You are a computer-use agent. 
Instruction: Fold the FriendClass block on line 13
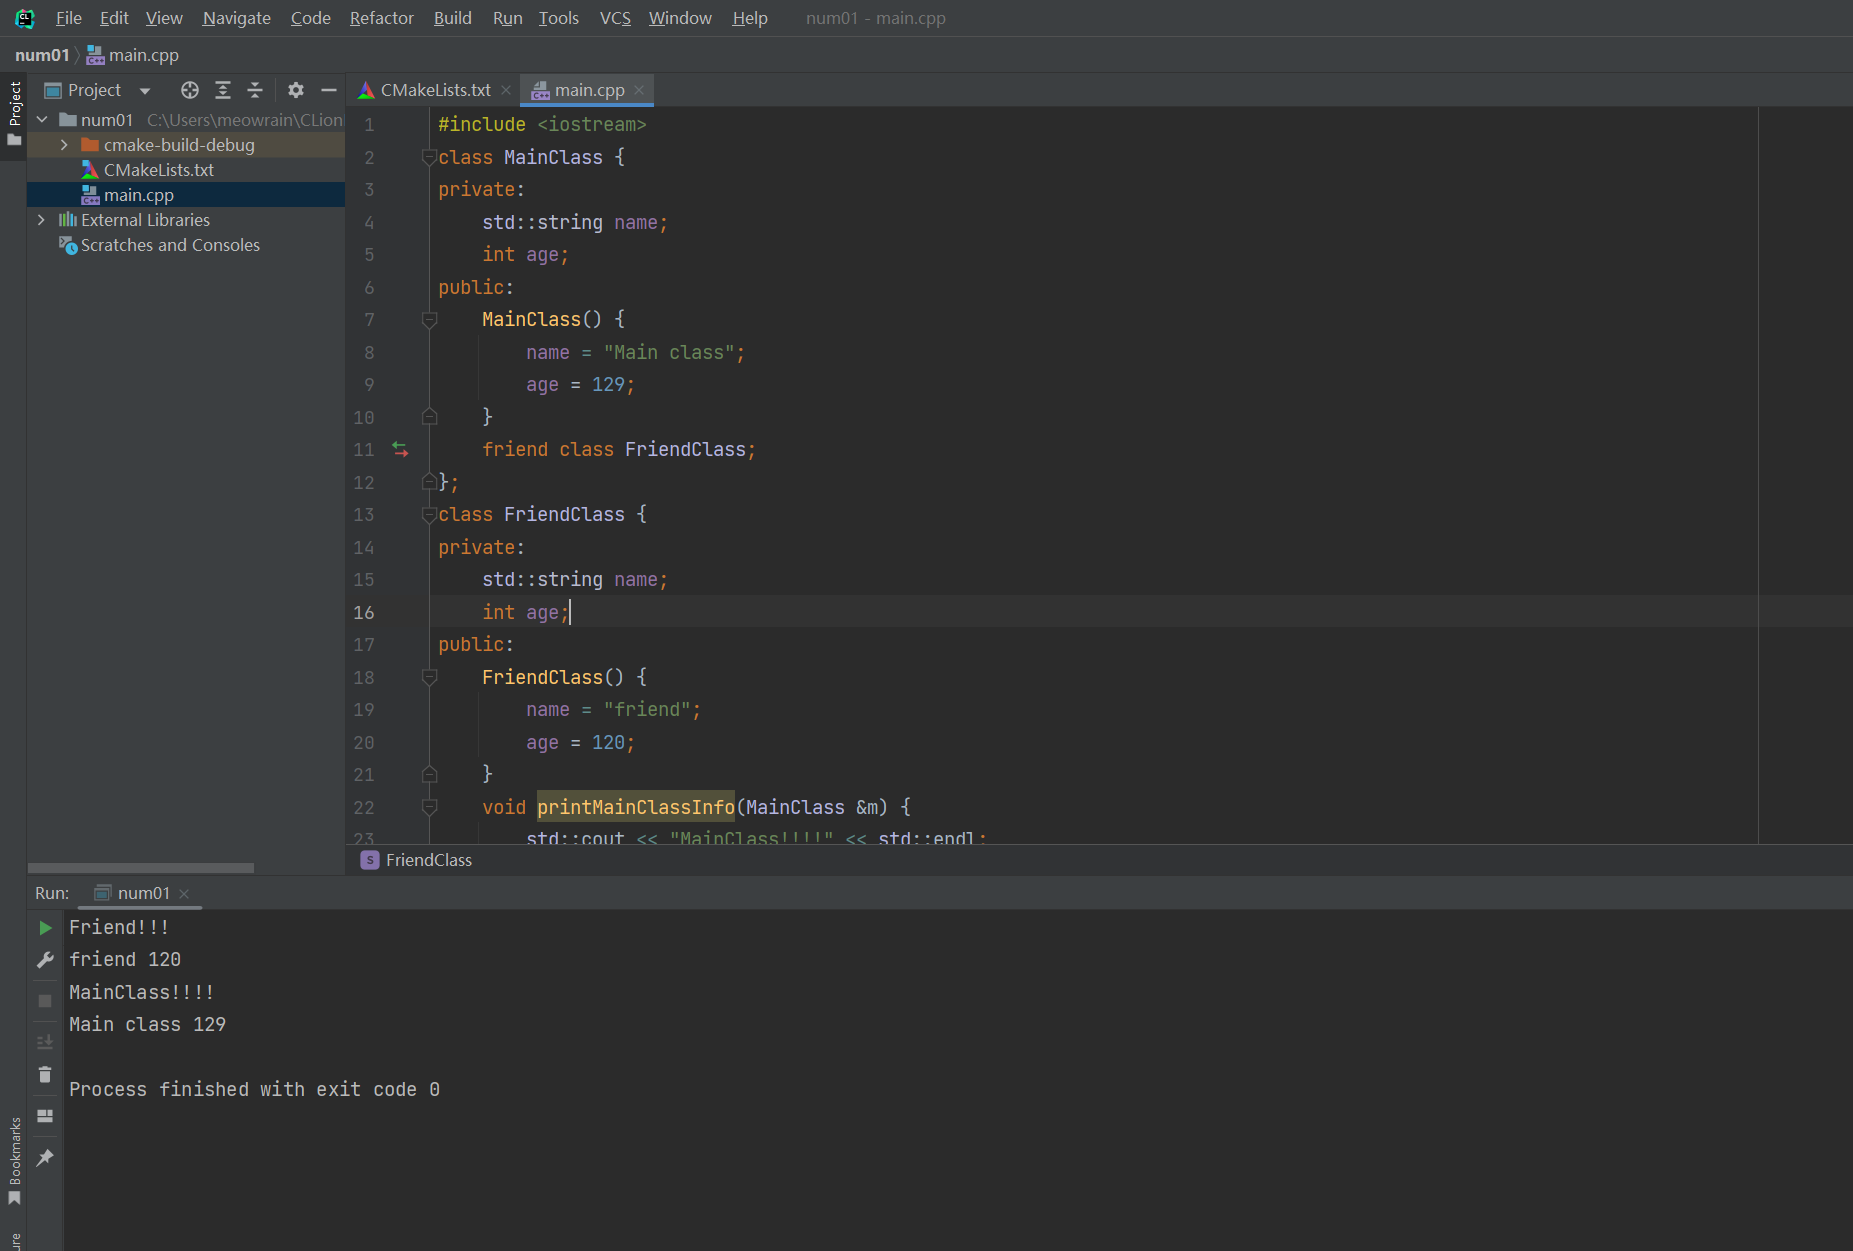tap(429, 515)
